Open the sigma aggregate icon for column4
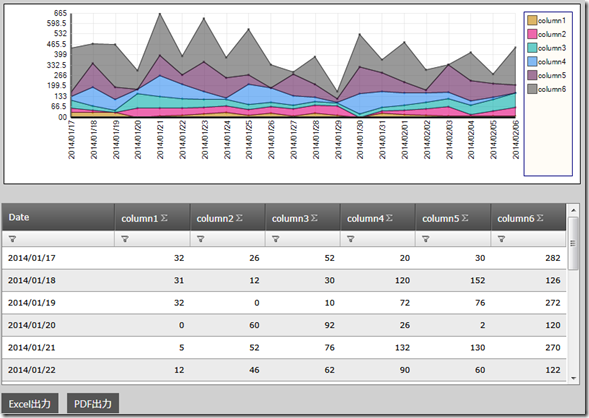589x418 pixels. (x=390, y=218)
